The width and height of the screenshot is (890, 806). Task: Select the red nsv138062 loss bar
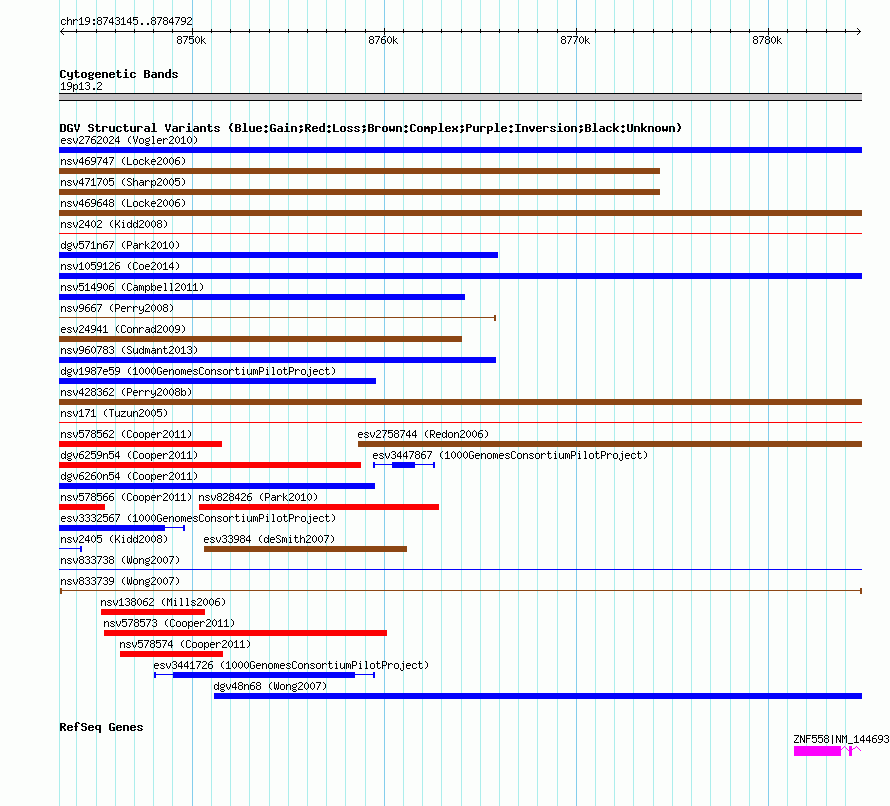153,612
